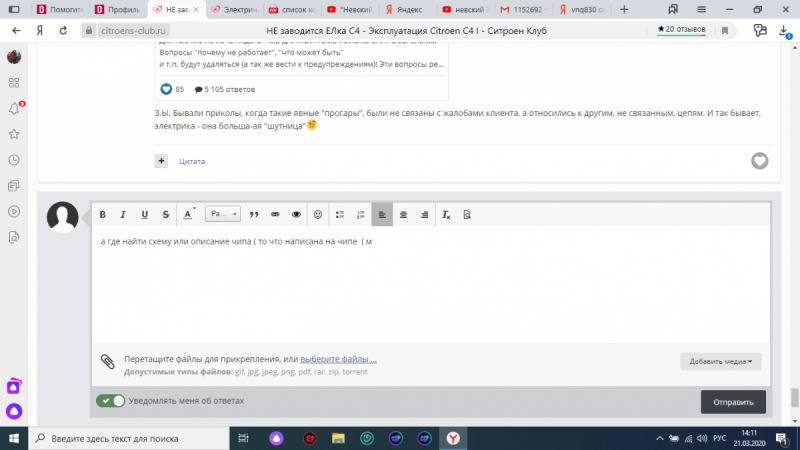Click the remove formatting icon
Image resolution: width=800 pixels, height=450 pixels.
[x=446, y=214]
